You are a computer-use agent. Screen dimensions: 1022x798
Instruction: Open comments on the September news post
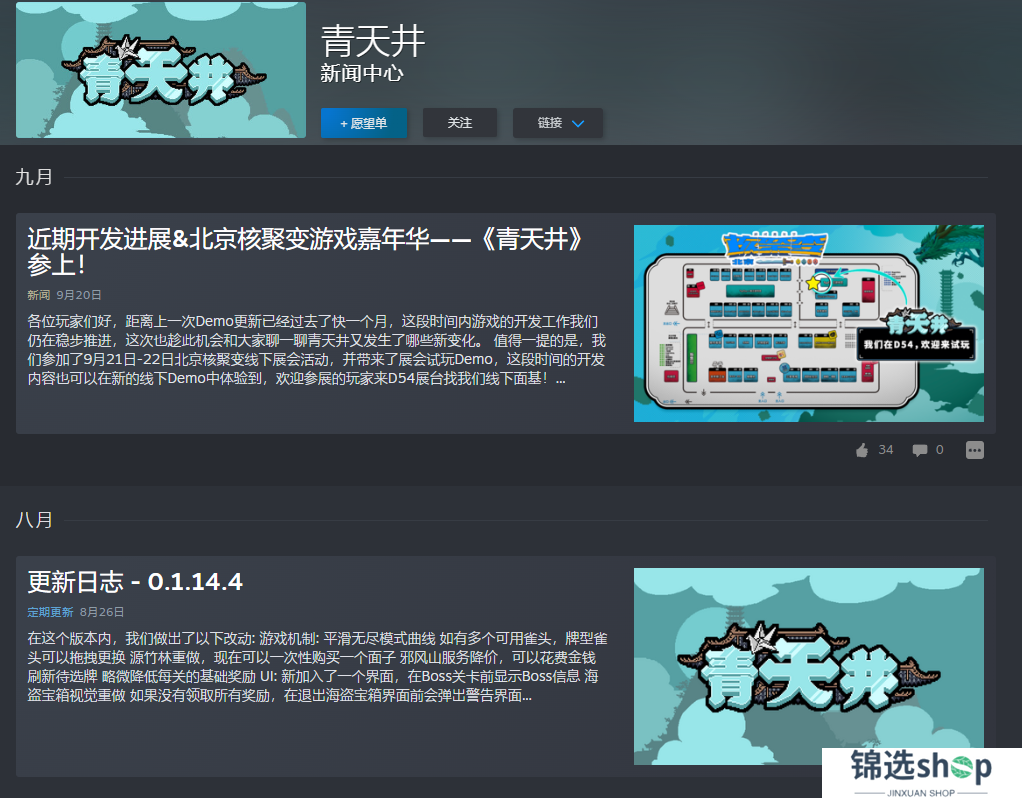[920, 450]
